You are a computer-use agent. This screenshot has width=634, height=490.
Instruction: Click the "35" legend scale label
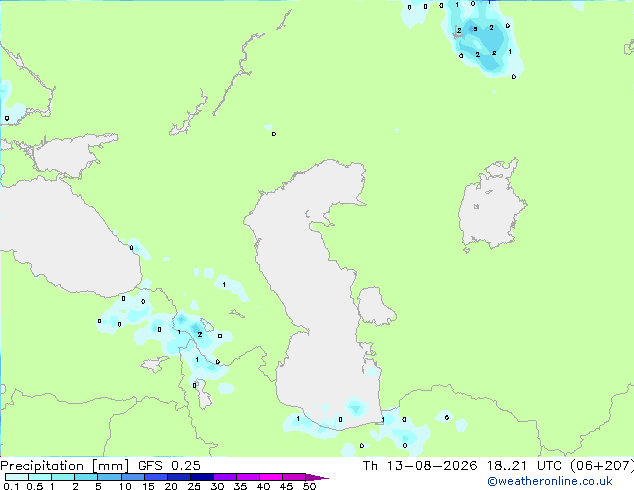[x=240, y=486]
